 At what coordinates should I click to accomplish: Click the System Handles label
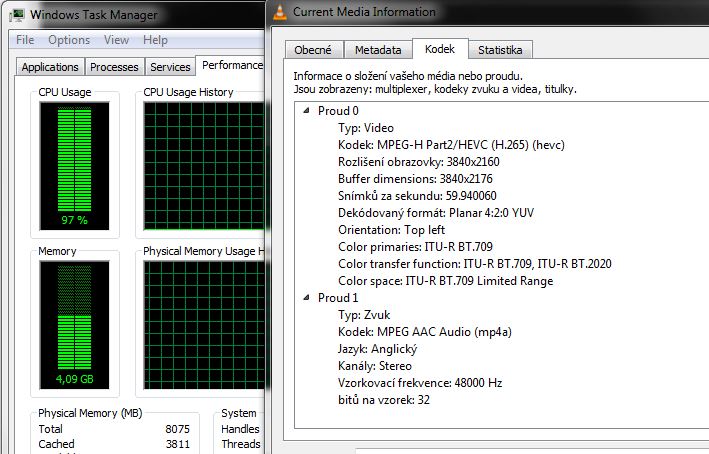240,429
